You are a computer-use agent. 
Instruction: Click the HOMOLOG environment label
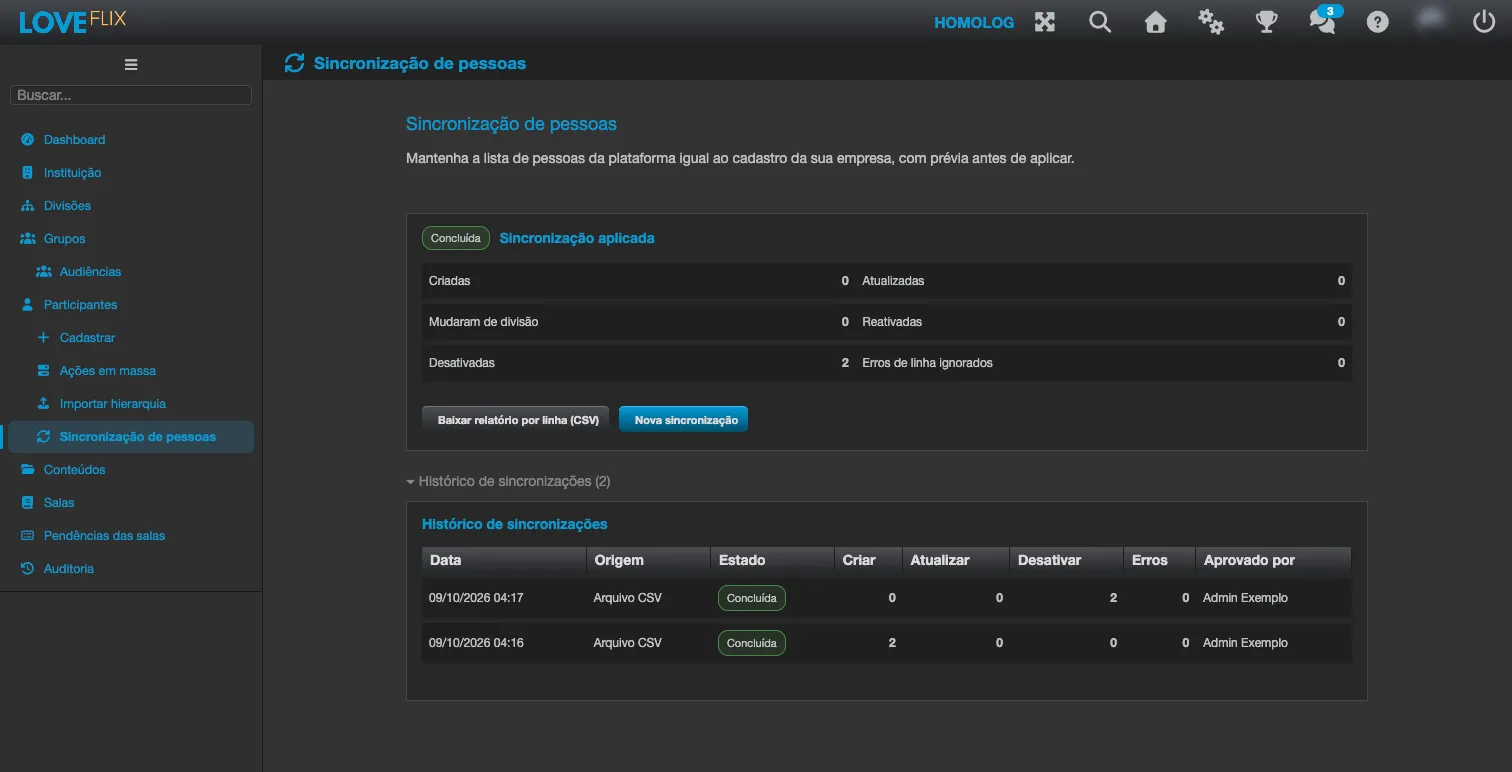pyautogui.click(x=974, y=22)
